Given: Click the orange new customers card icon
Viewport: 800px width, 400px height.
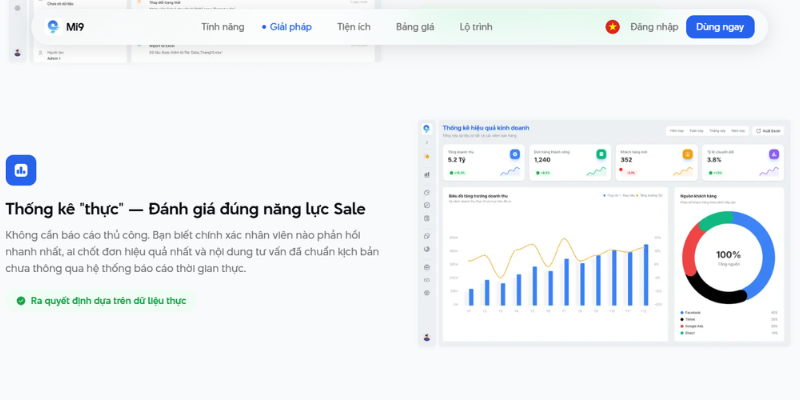Looking at the screenshot, I should pyautogui.click(x=687, y=154).
